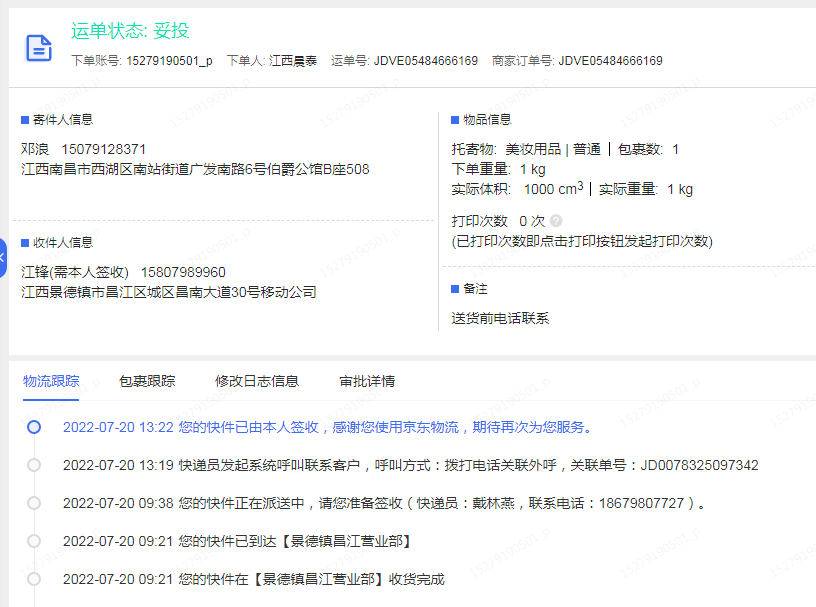Screen dimensions: 816x607
Task: Click the sender address in 南昌市西湖区
Action: 195,169
